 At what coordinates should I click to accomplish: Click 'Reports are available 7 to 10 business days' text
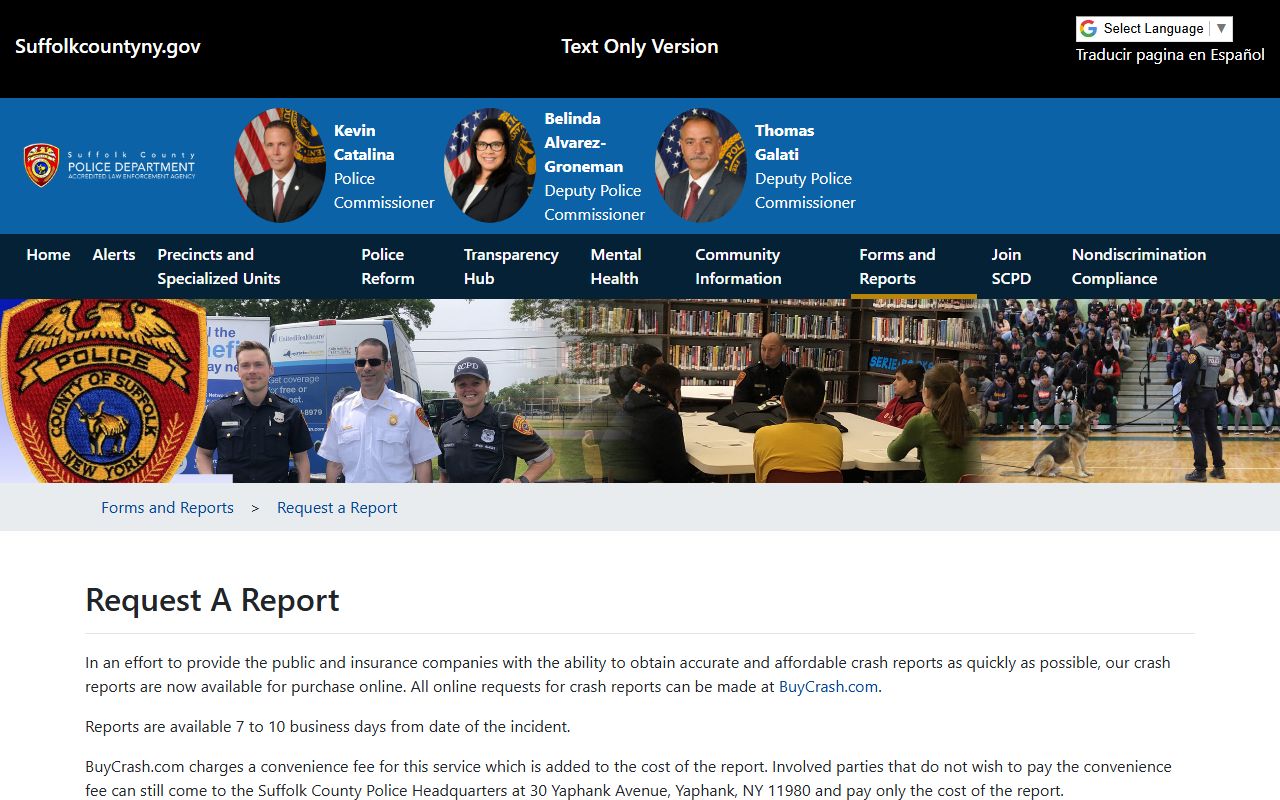[x=327, y=727]
